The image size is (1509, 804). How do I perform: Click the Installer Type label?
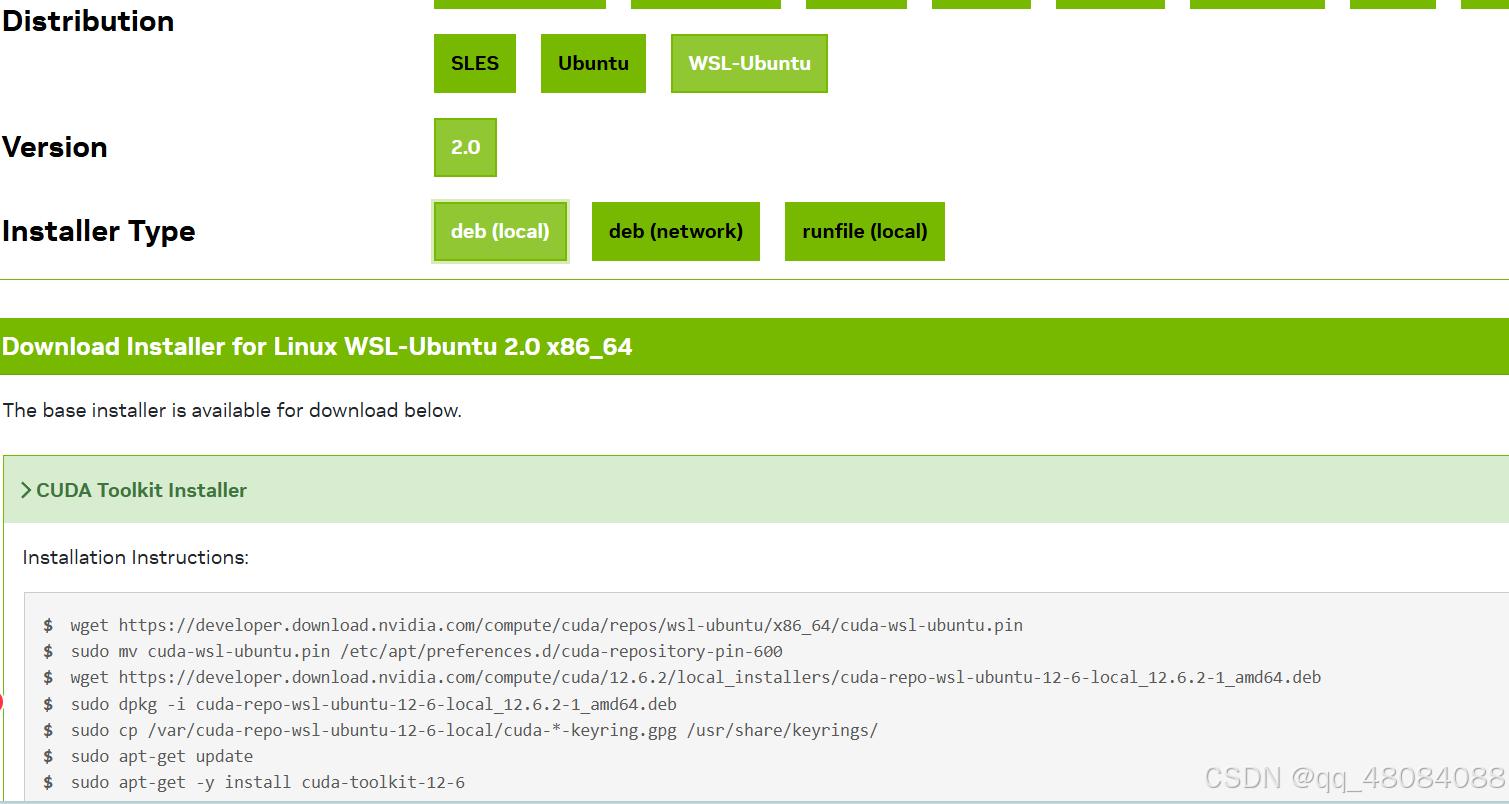click(x=99, y=231)
